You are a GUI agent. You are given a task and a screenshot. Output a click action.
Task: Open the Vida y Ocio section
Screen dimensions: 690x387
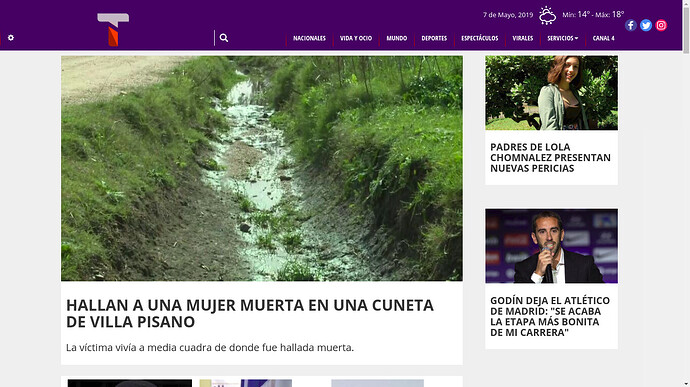point(356,38)
